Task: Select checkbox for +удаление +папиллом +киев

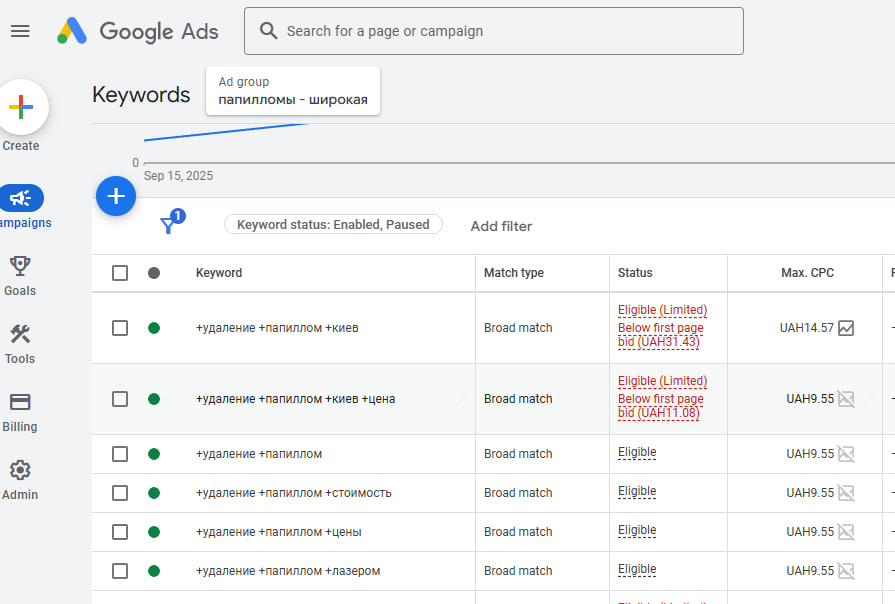Action: click(x=120, y=328)
